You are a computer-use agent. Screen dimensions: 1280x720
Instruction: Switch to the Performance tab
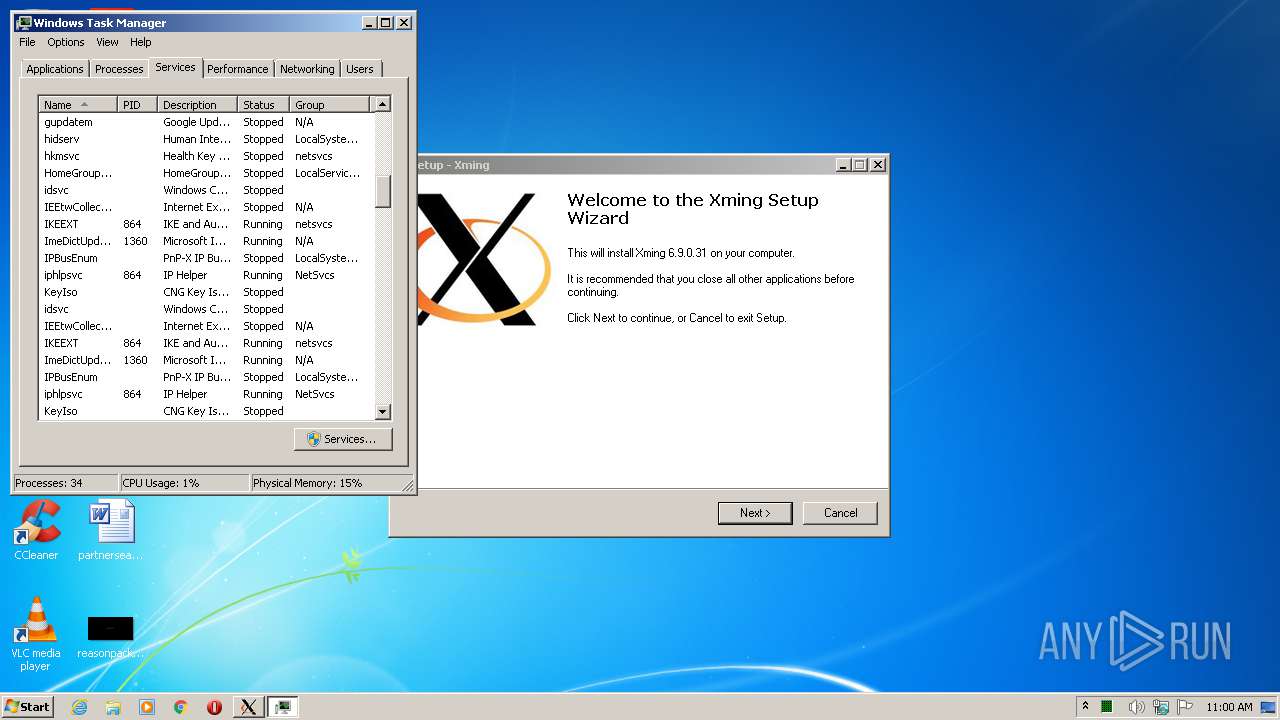(238, 69)
